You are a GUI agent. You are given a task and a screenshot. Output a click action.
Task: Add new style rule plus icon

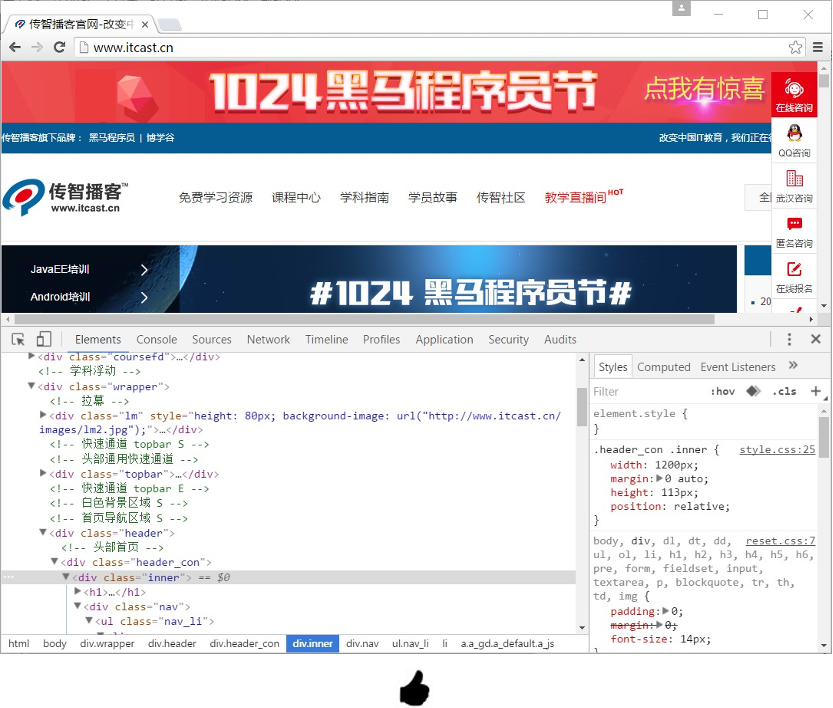(815, 391)
